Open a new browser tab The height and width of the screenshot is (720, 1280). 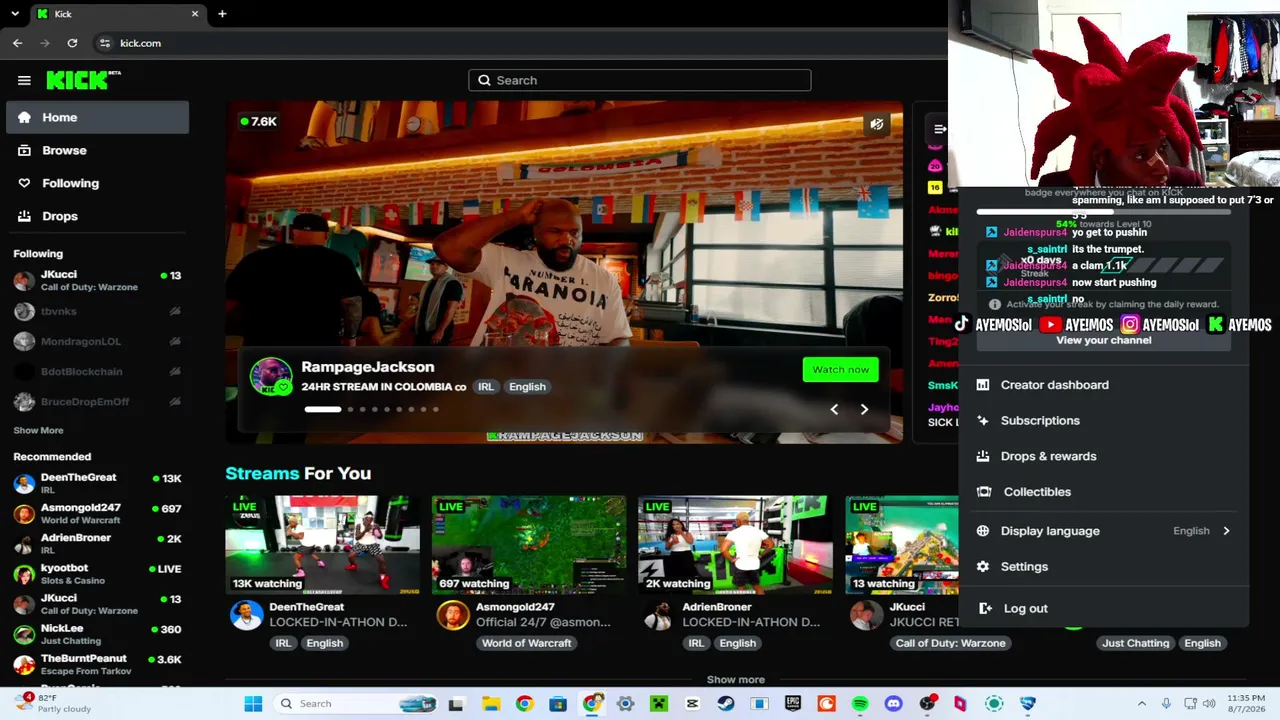click(x=222, y=14)
